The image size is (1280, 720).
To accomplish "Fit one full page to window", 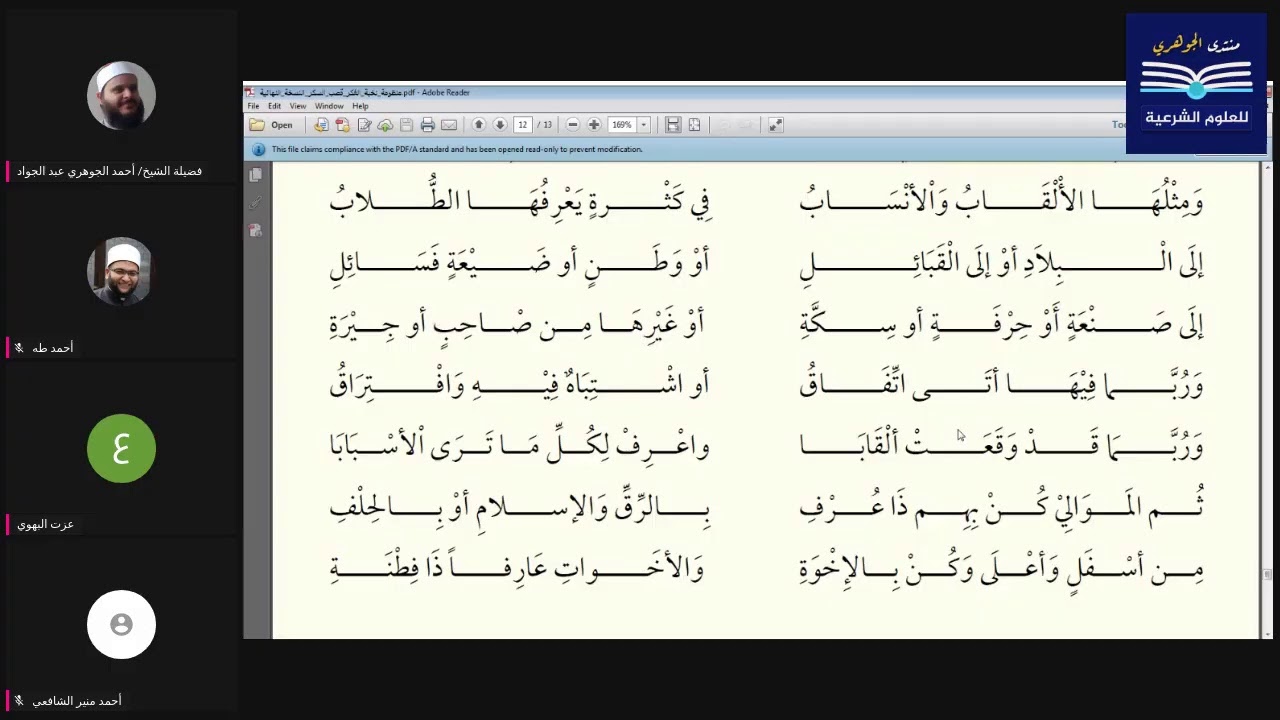I will pyautogui.click(x=694, y=125).
